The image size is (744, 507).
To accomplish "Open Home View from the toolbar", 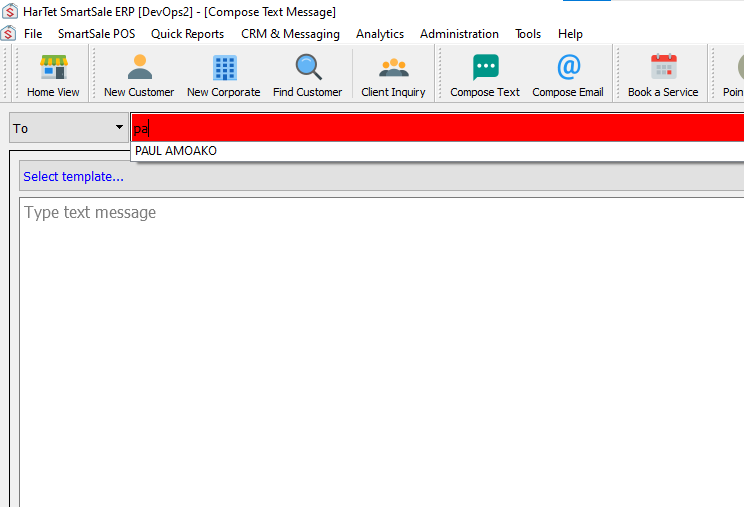I will 53,75.
